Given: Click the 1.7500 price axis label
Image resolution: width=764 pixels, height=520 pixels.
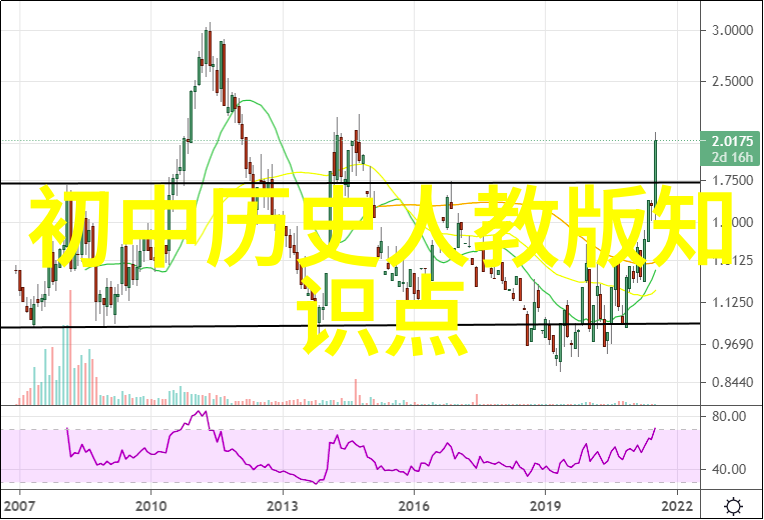Looking at the screenshot, I should (x=731, y=181).
